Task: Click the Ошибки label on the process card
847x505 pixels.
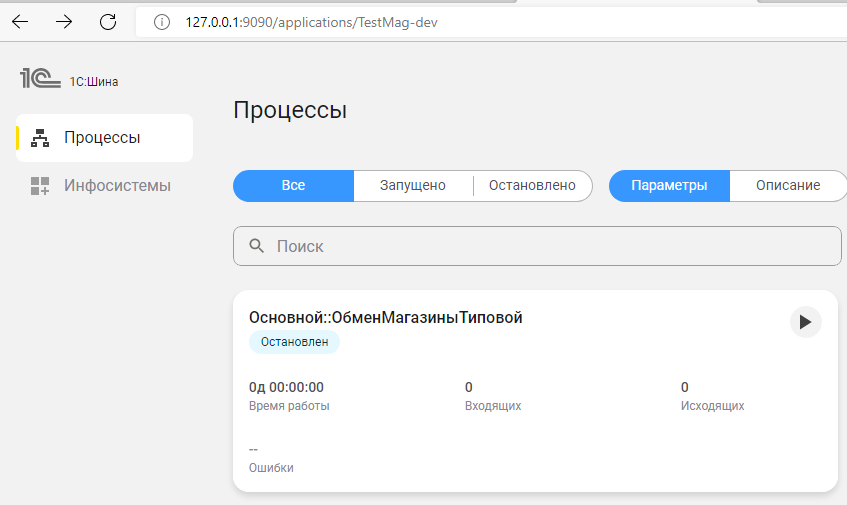Action: click(x=271, y=468)
